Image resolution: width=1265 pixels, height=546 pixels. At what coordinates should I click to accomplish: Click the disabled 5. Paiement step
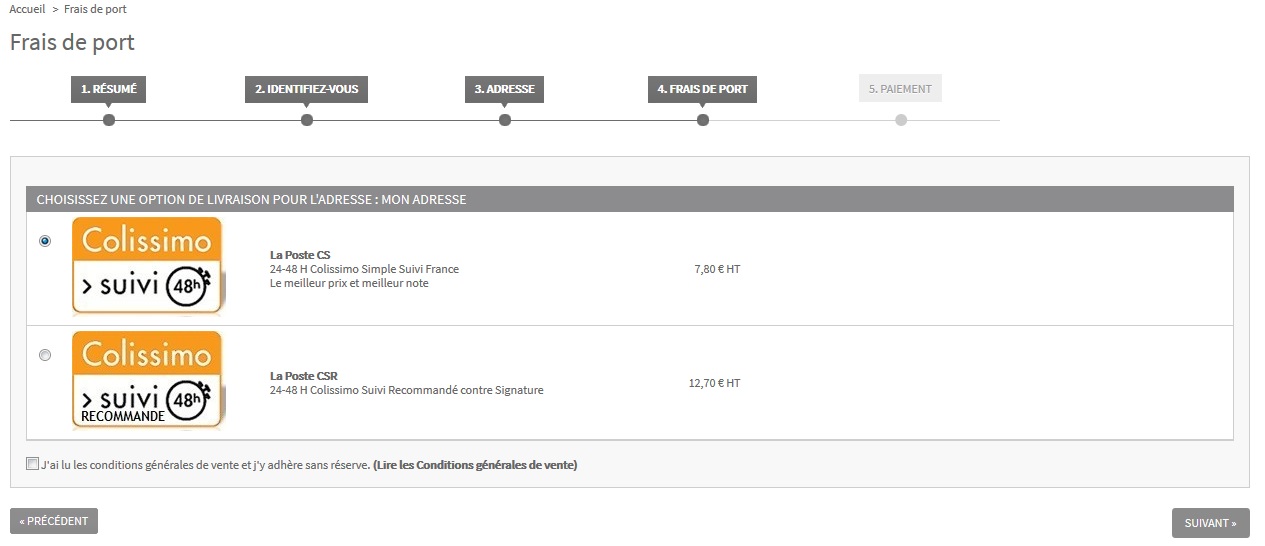click(900, 89)
